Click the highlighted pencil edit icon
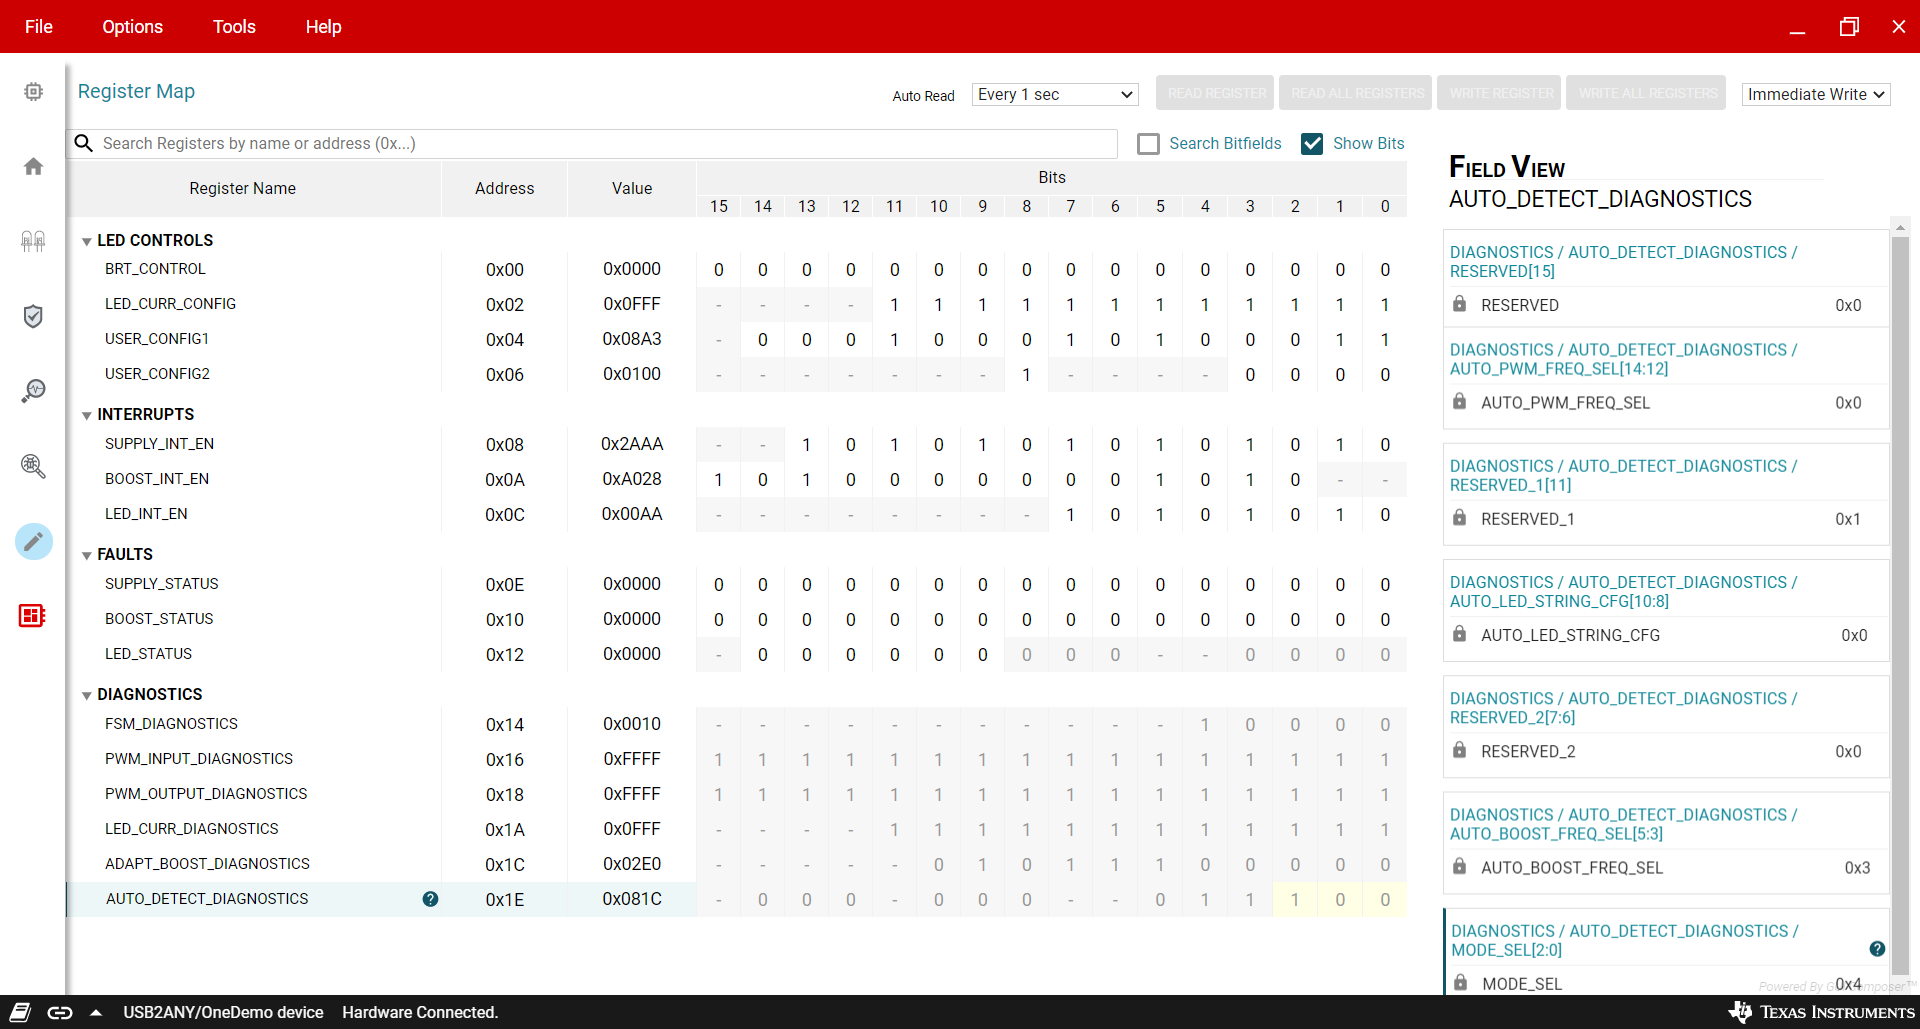Image resolution: width=1920 pixels, height=1029 pixels. [x=33, y=541]
